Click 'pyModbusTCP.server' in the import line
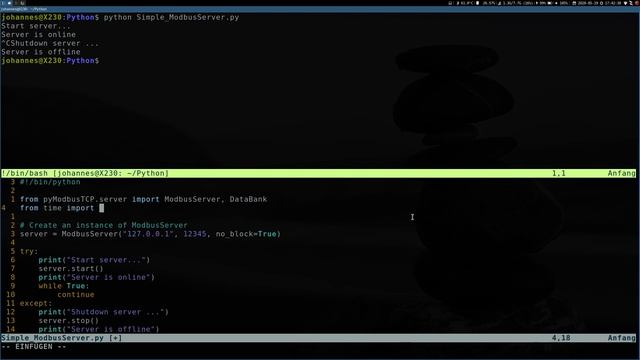Viewport: 640px width, 360px height. click(x=85, y=199)
